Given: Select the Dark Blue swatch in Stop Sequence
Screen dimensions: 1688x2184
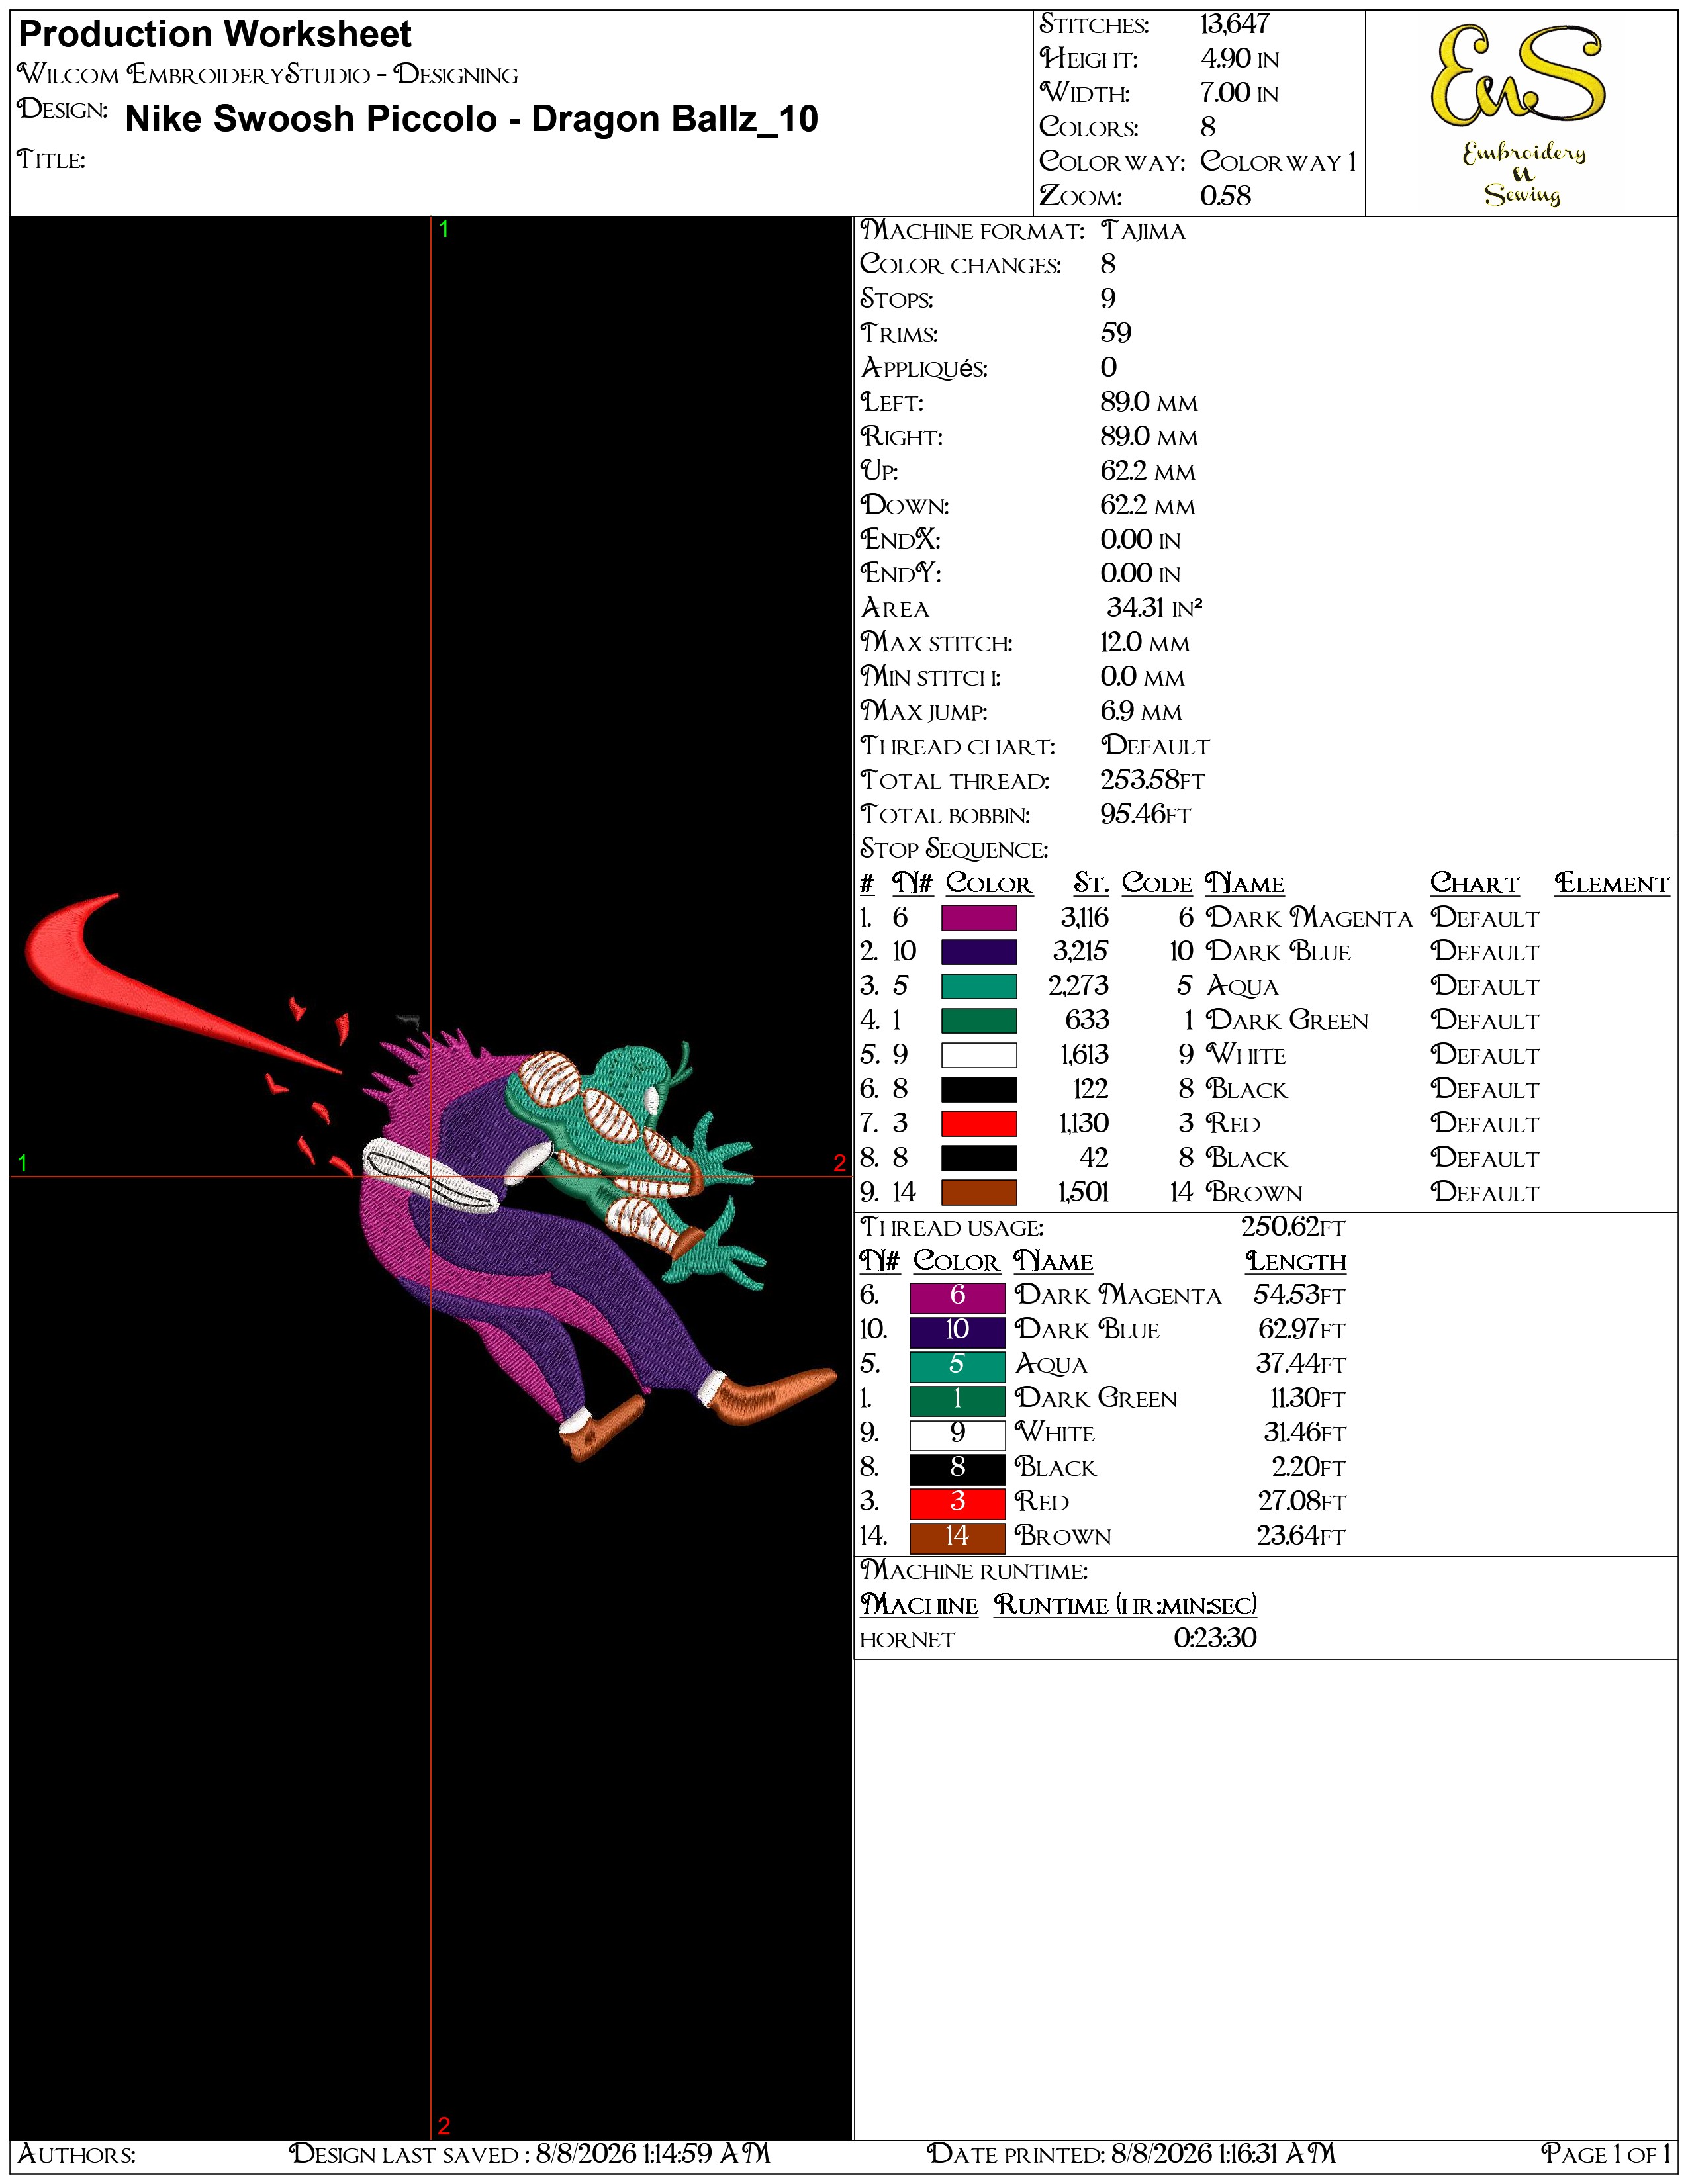Looking at the screenshot, I should click(x=978, y=952).
